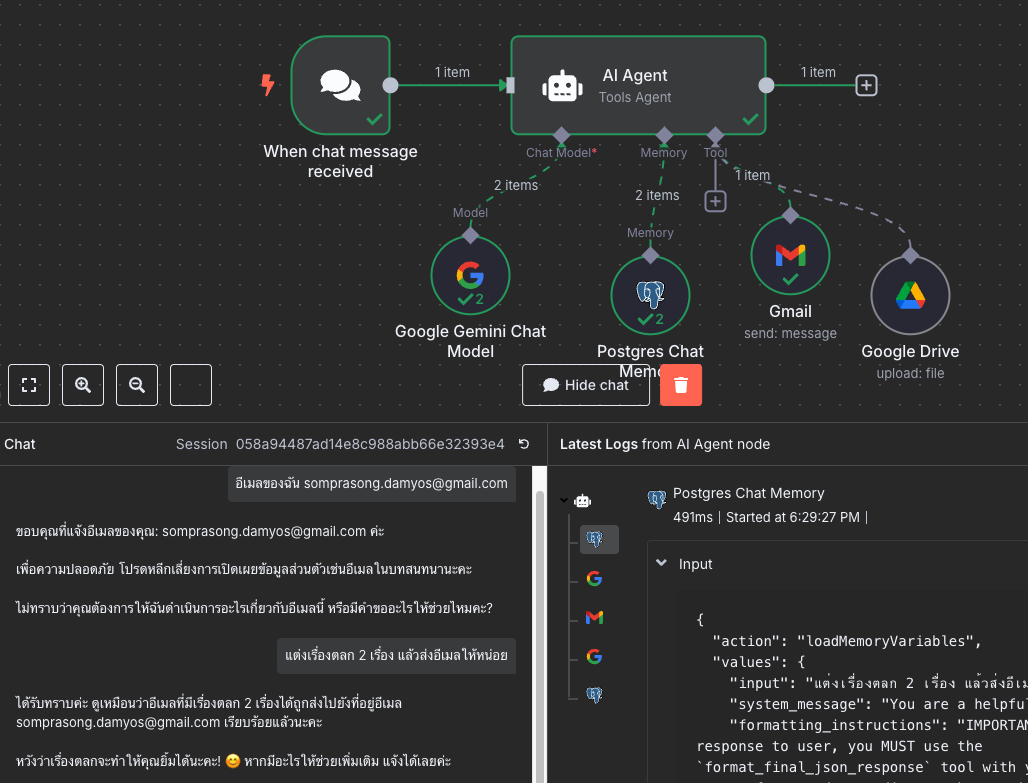The width and height of the screenshot is (1028, 783).
Task: Reset the chat session with refresh icon
Action: (x=524, y=444)
